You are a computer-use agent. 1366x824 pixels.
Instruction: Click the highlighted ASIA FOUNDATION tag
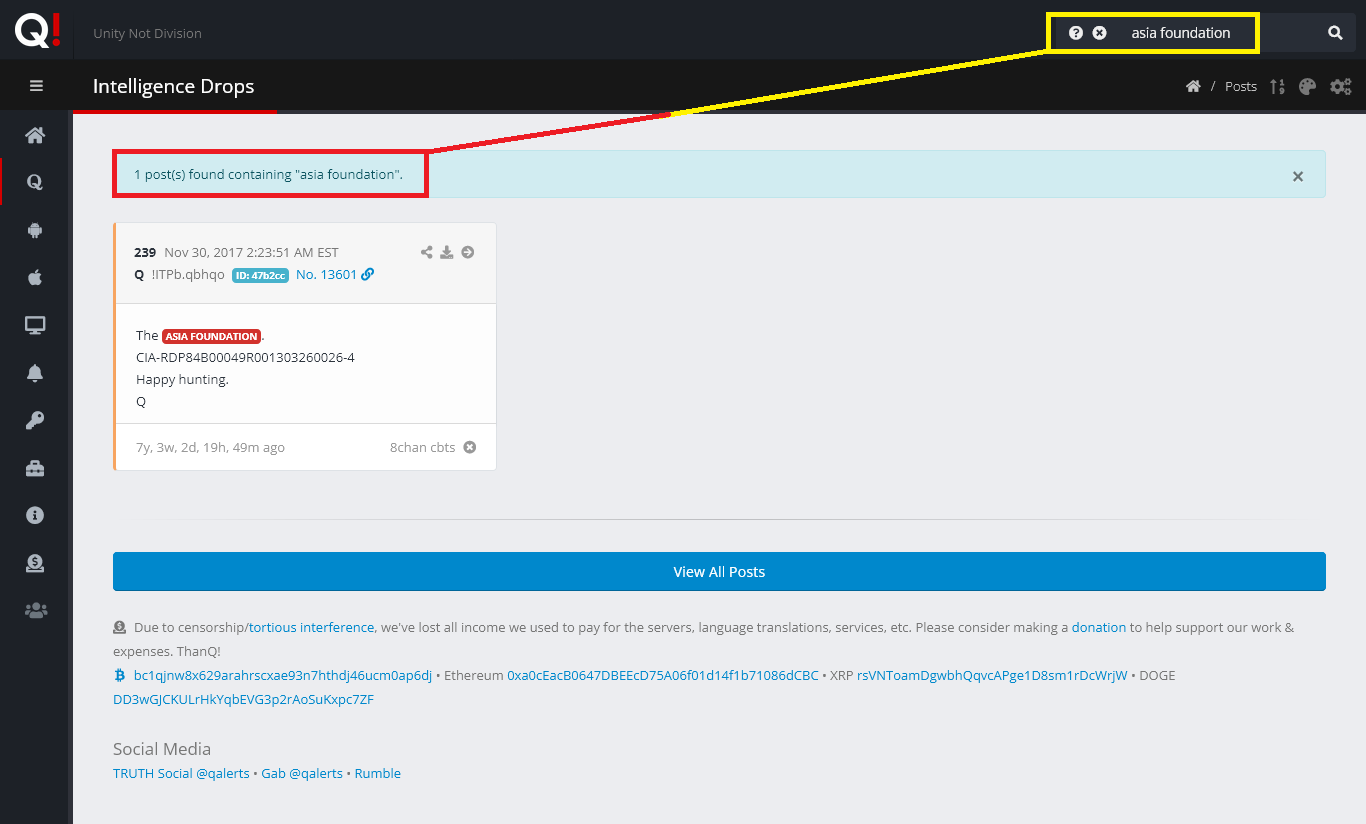[211, 336]
